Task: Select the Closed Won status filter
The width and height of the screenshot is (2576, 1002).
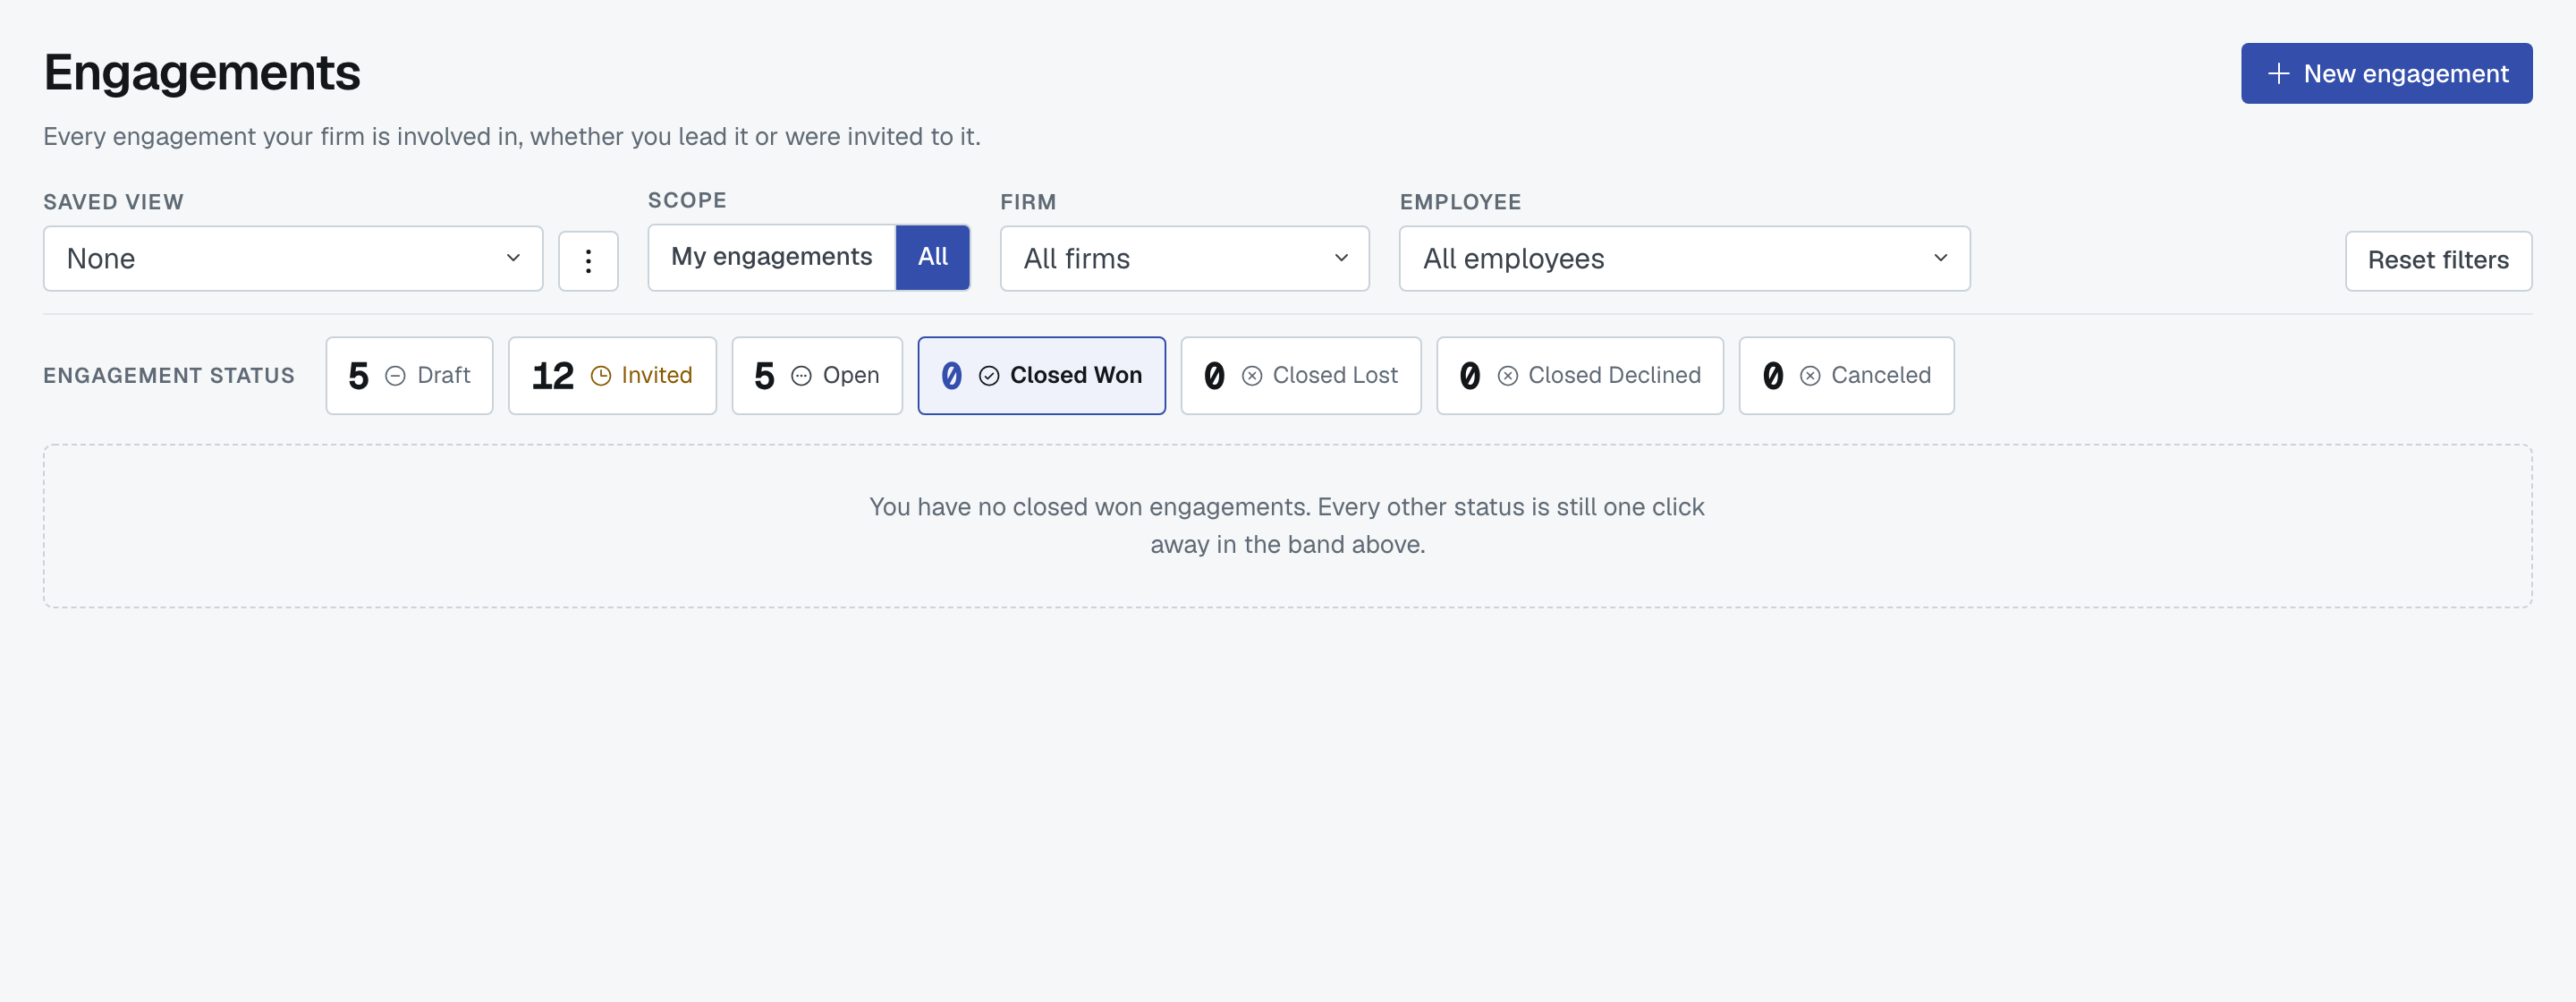Action: click(1041, 376)
